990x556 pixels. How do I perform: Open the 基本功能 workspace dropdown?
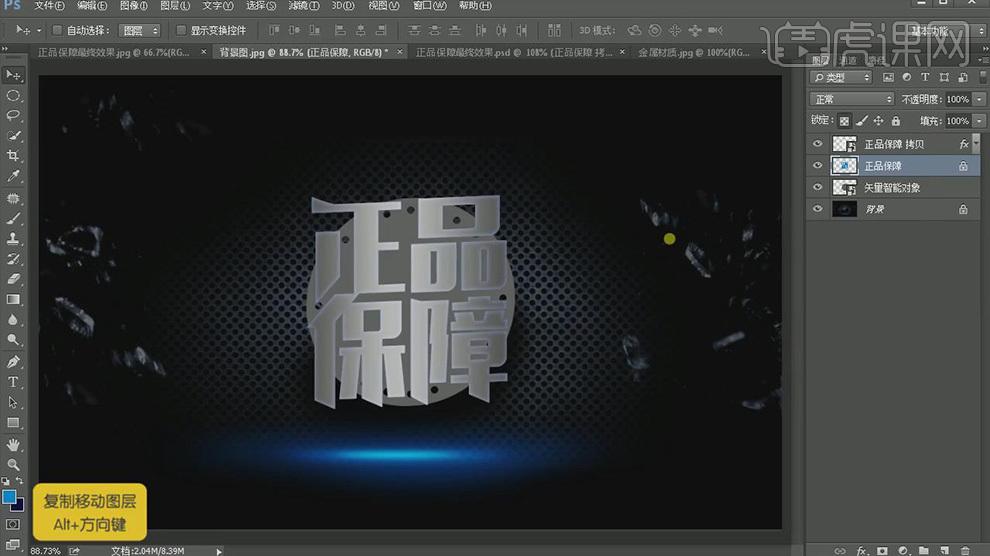pos(946,30)
